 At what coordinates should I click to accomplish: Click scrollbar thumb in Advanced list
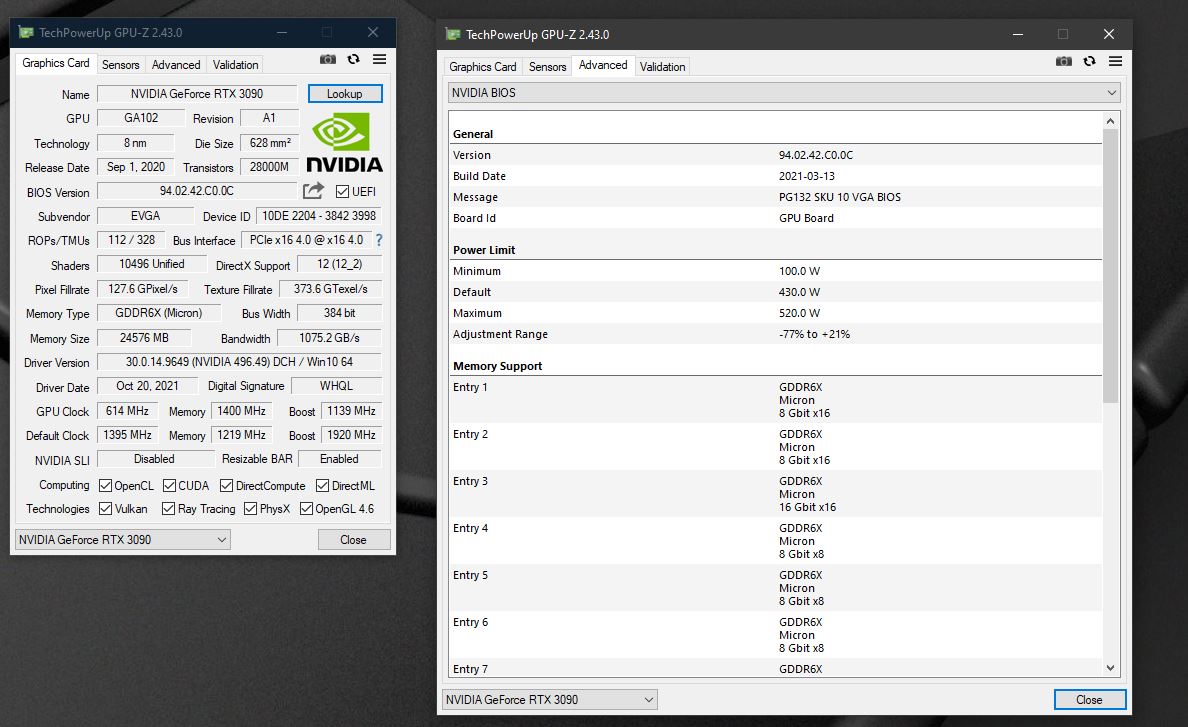[x=1110, y=266]
